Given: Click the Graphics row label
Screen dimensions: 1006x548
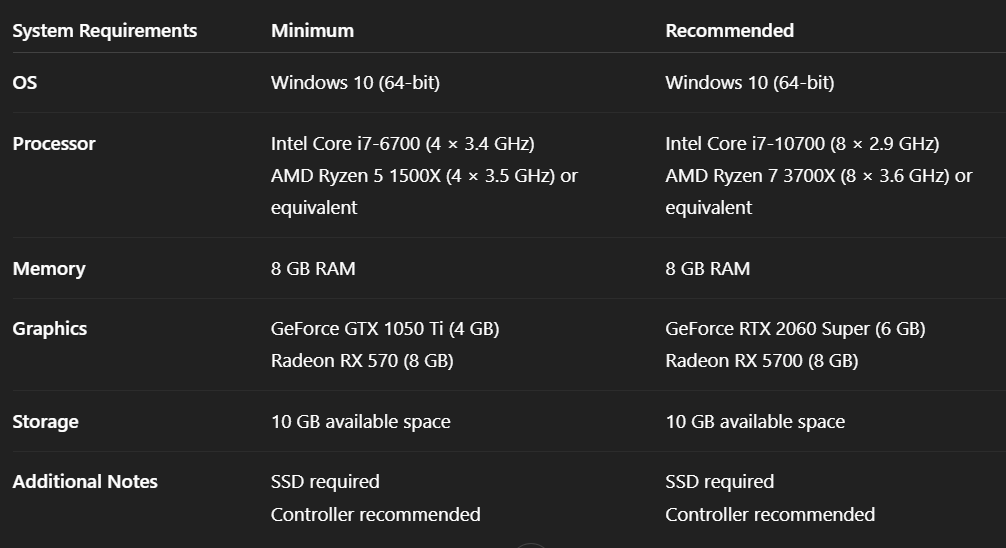Looking at the screenshot, I should pos(49,329).
